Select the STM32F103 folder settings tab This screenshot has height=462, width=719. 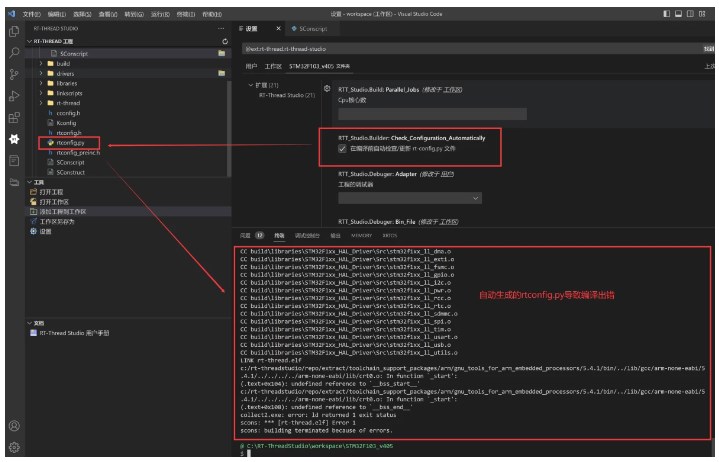pyautogui.click(x=319, y=66)
